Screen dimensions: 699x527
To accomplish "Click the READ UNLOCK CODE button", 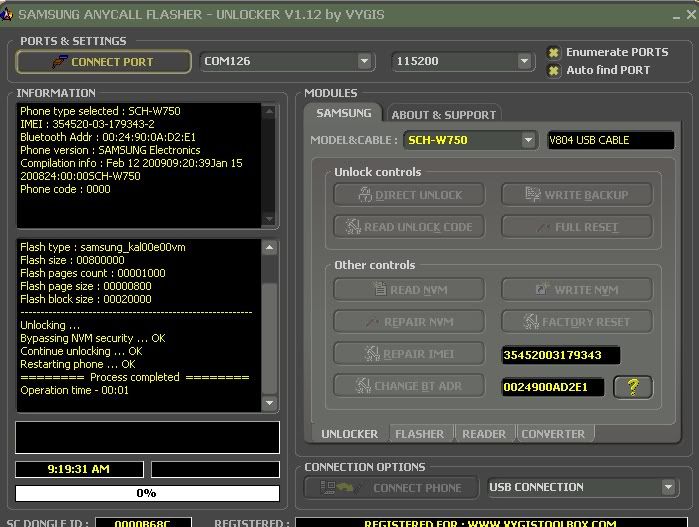I will click(x=409, y=227).
